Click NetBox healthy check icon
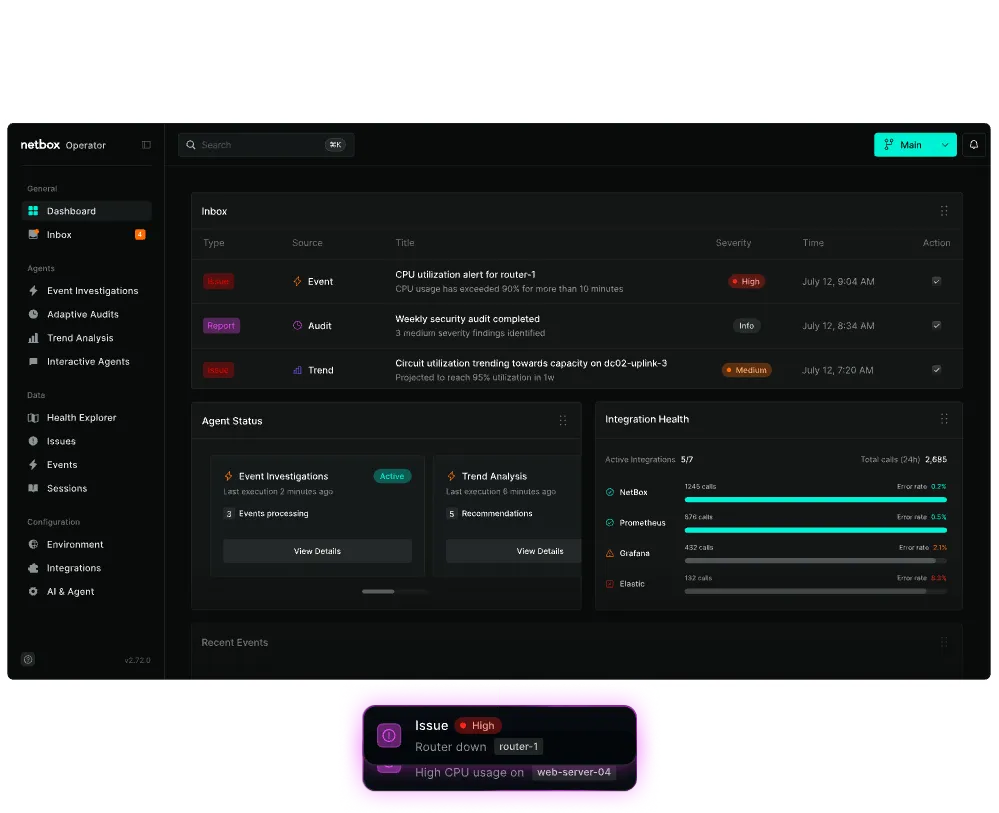The width and height of the screenshot is (999, 813). (610, 492)
